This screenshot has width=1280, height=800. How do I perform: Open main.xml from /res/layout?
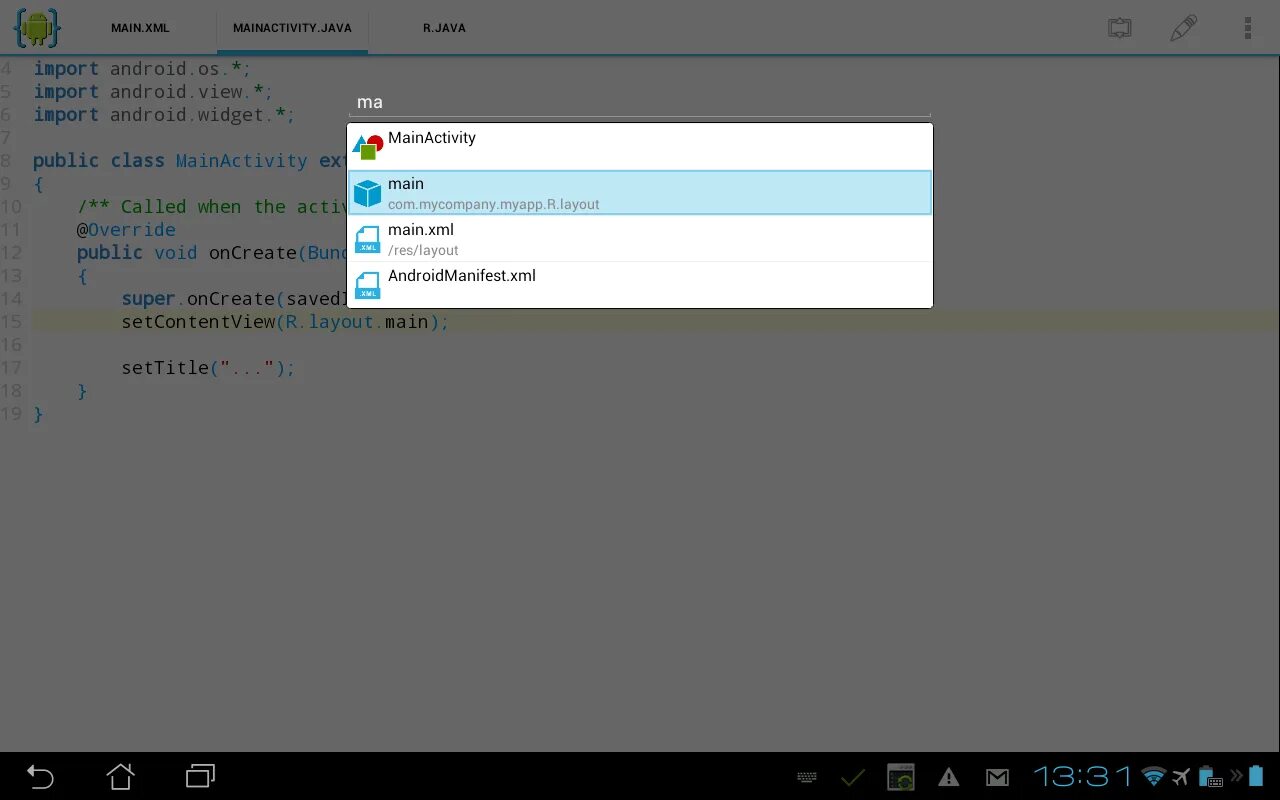click(640, 238)
